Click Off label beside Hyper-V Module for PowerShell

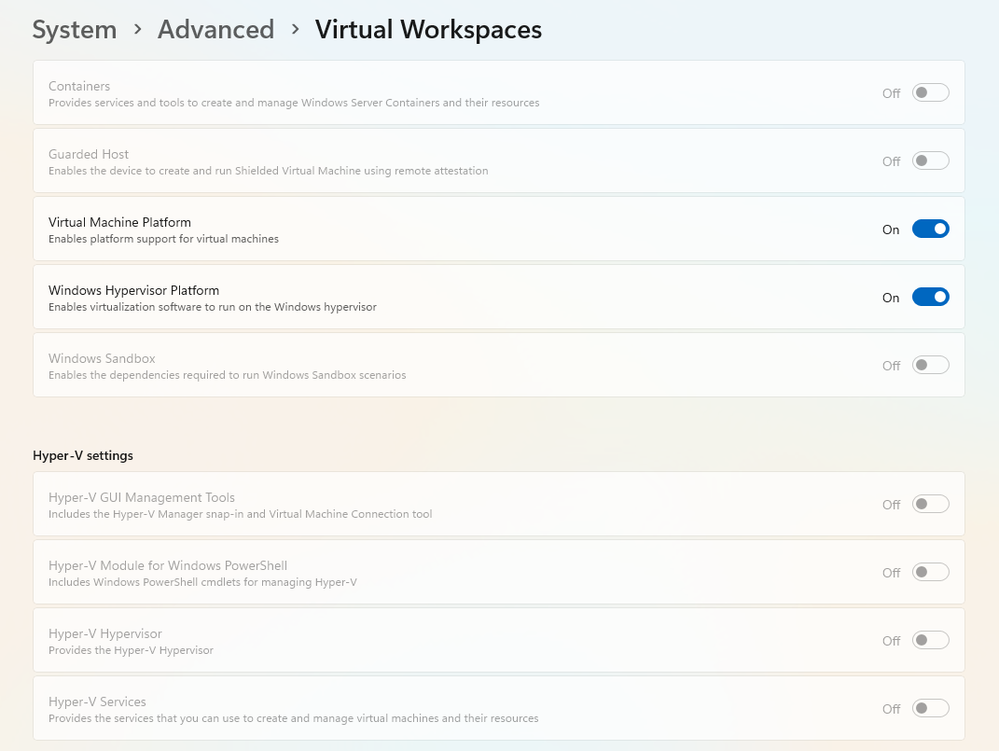coord(891,573)
